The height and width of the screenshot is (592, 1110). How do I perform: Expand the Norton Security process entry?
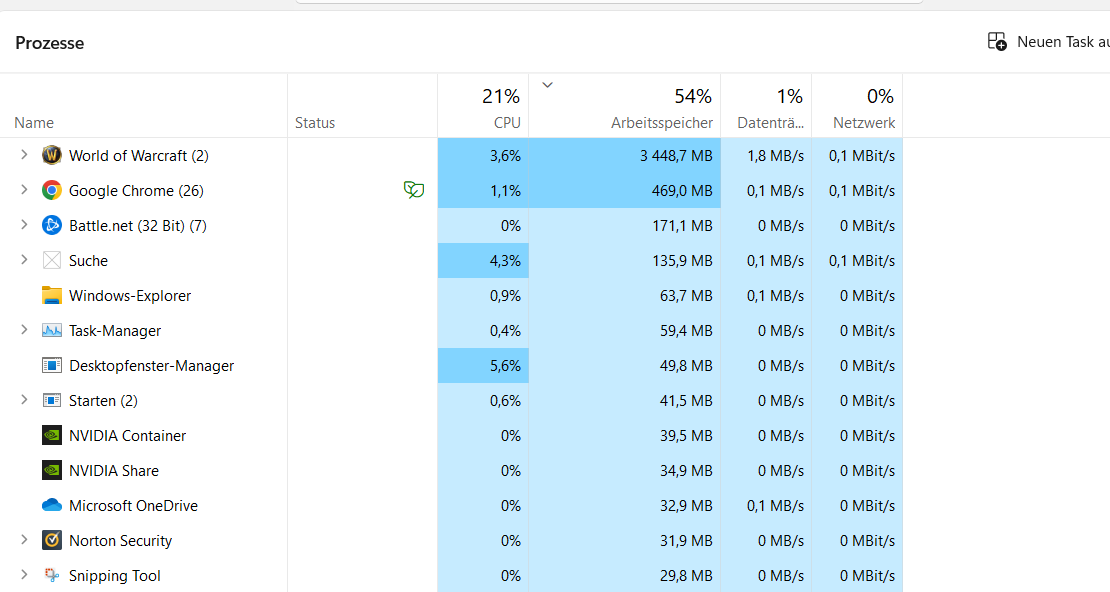click(24, 540)
